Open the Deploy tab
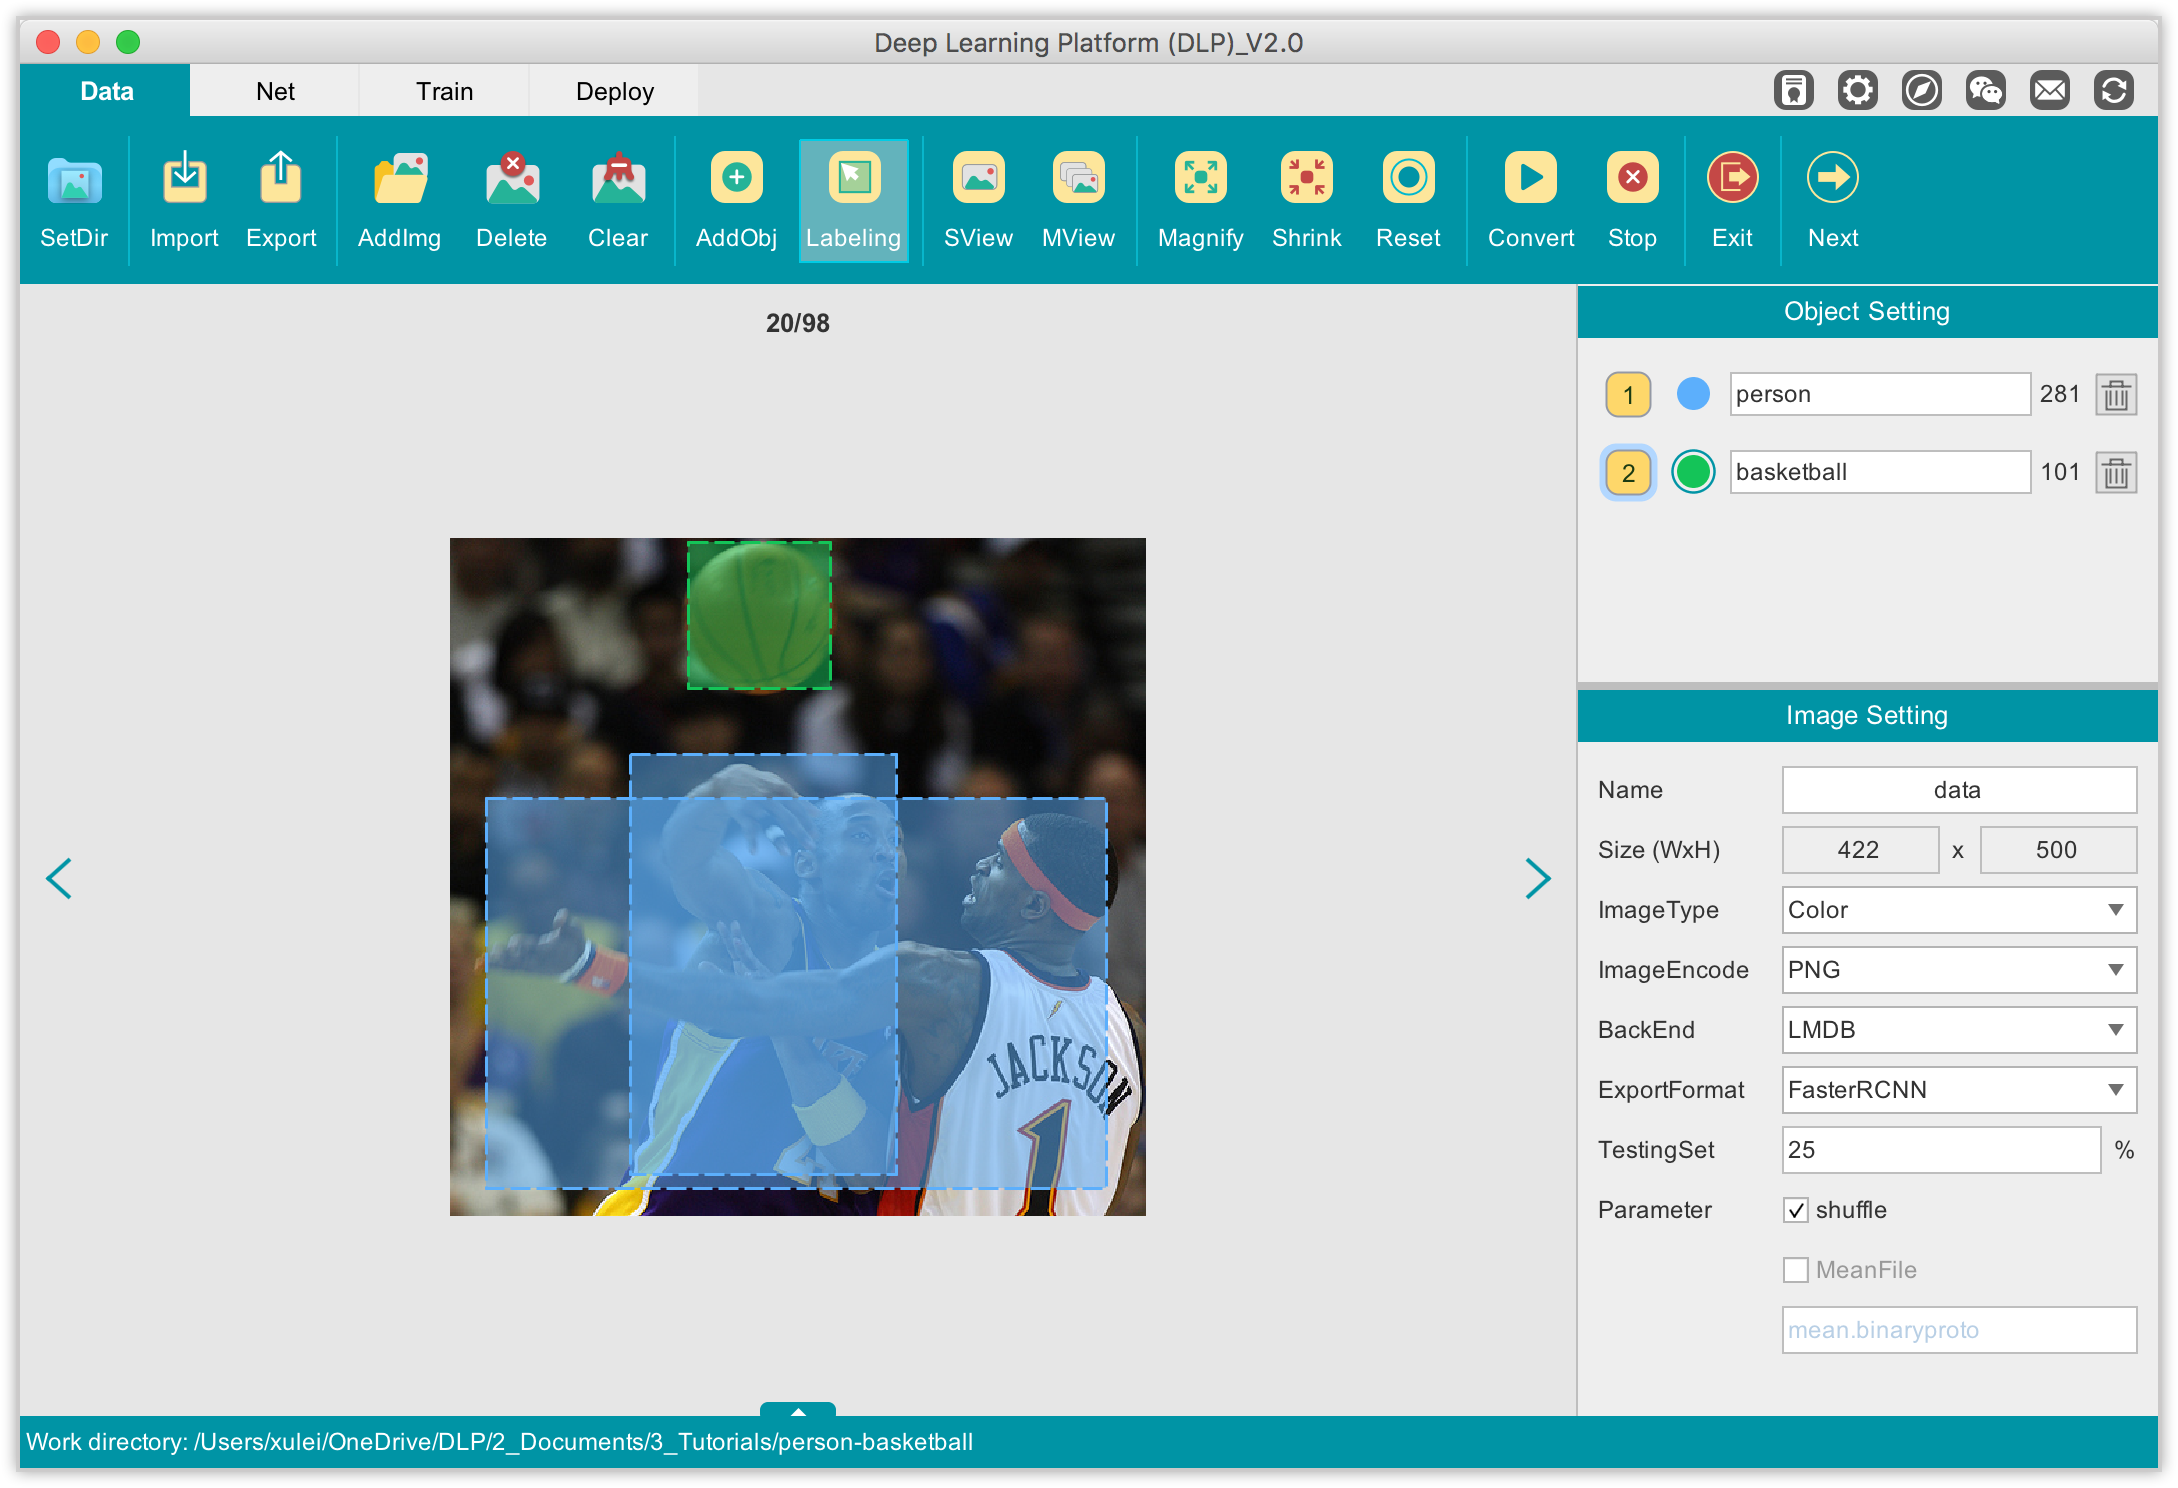 (x=614, y=91)
